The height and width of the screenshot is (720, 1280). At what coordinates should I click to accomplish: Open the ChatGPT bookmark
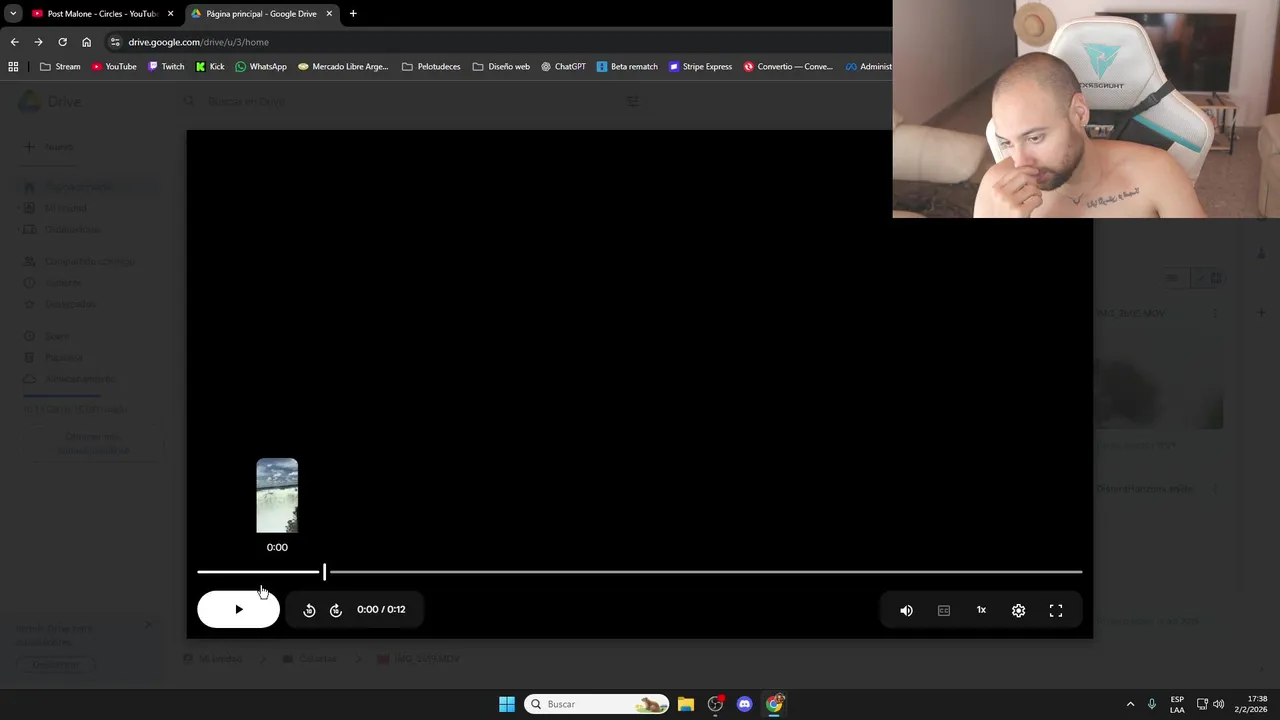563,67
